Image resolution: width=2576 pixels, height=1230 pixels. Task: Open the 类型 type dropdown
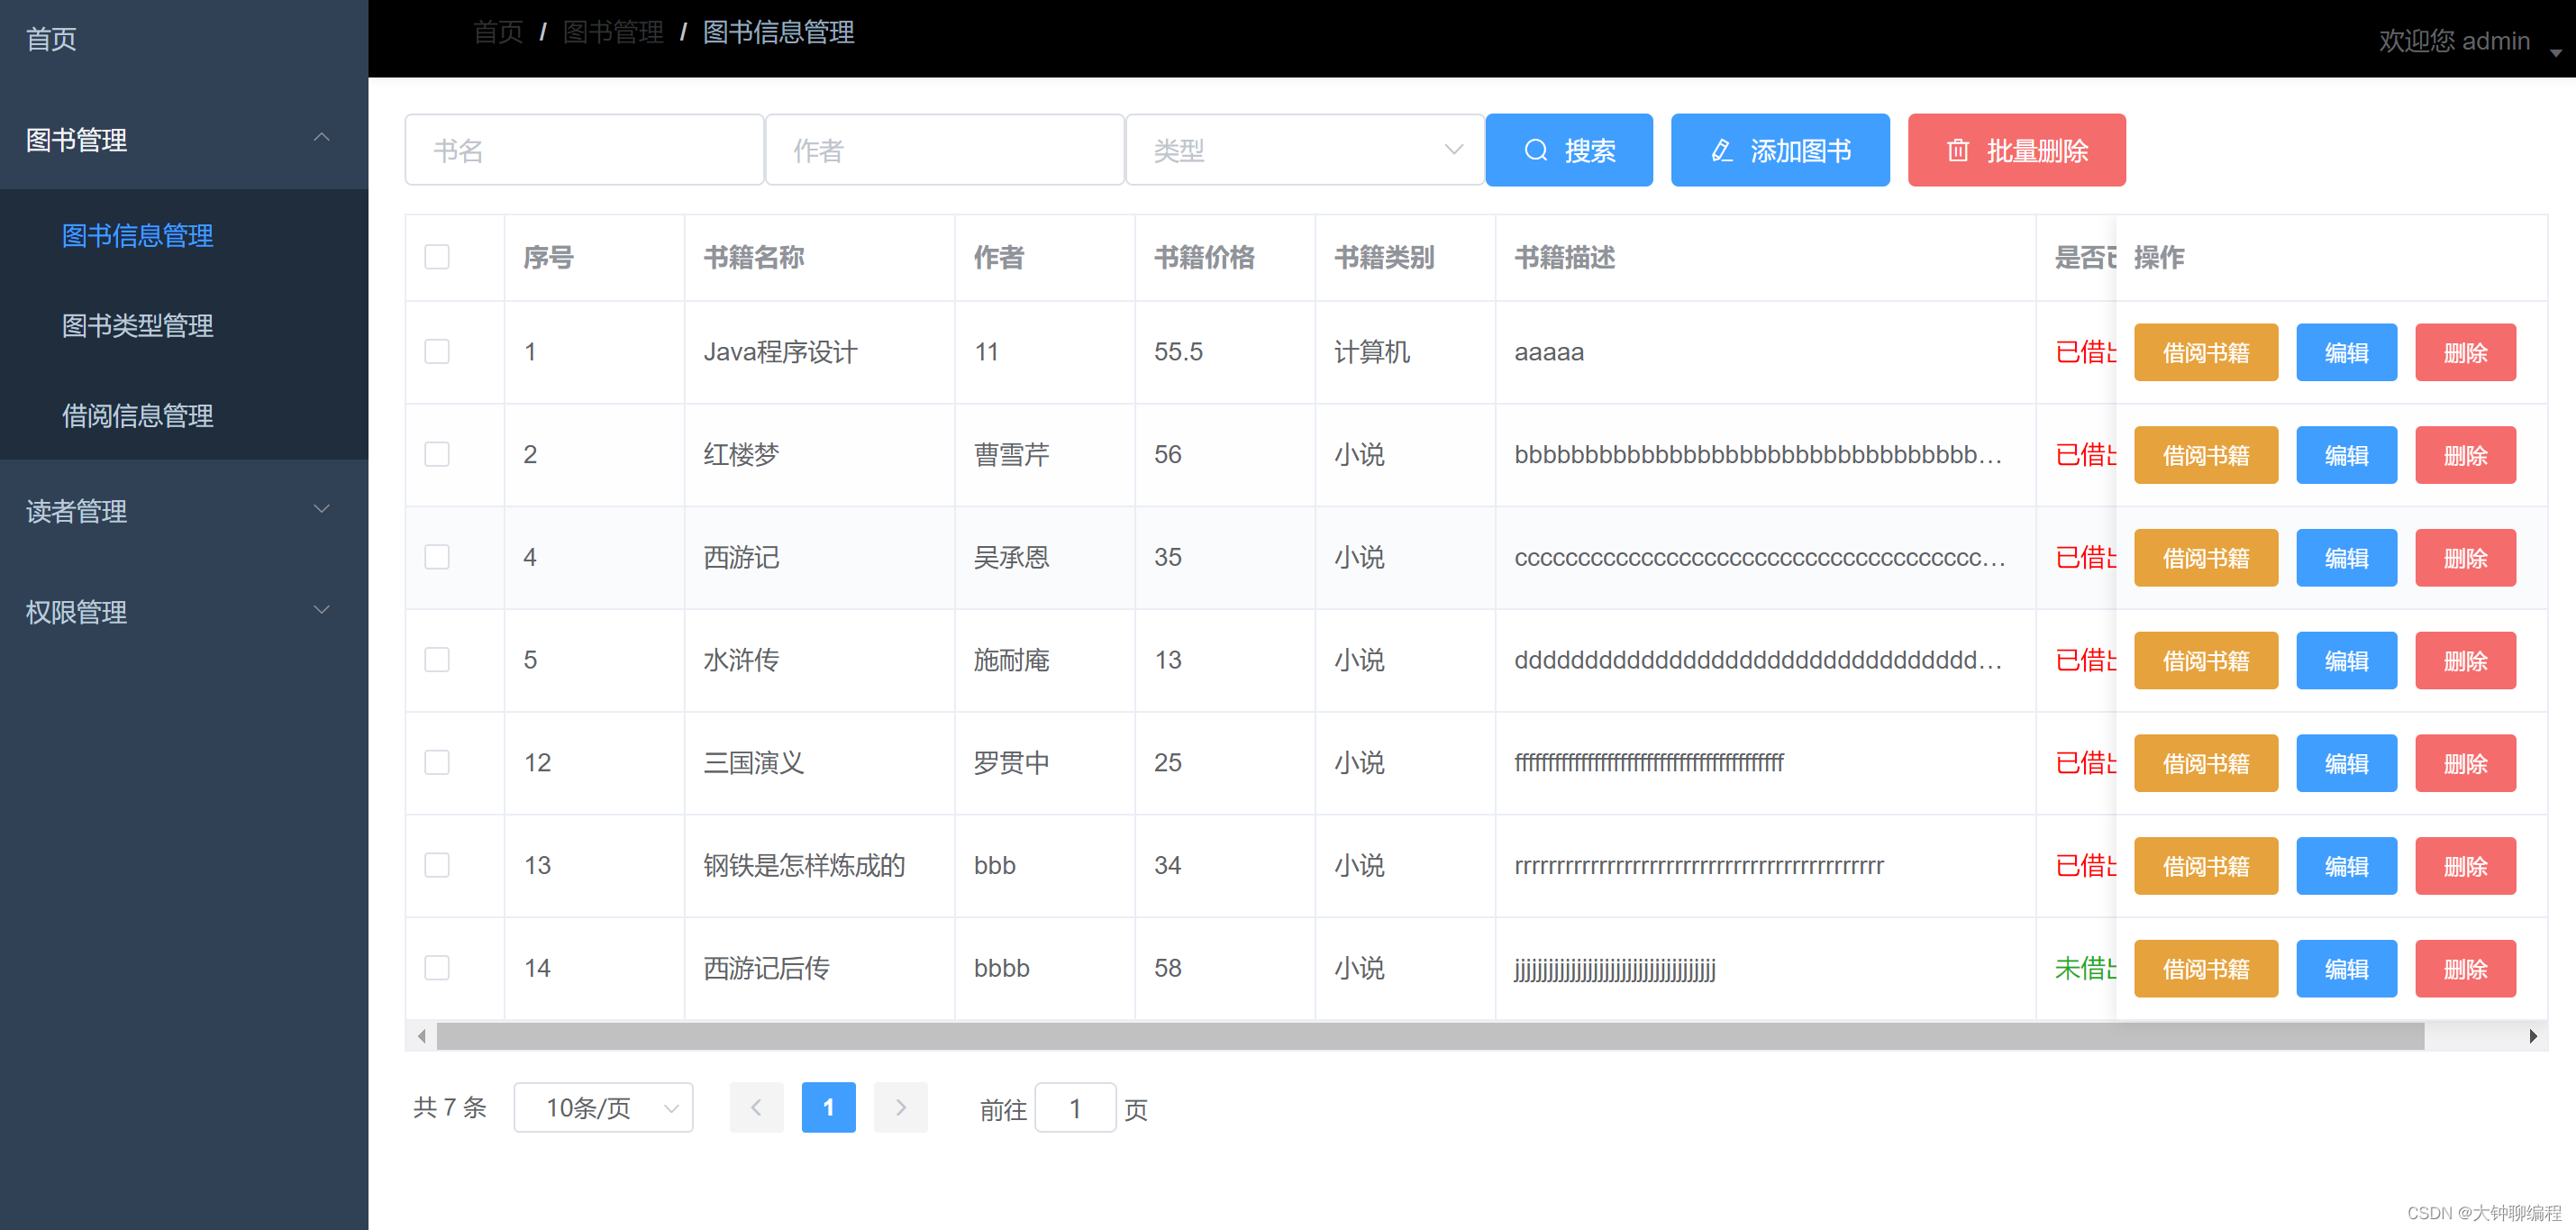1304,150
